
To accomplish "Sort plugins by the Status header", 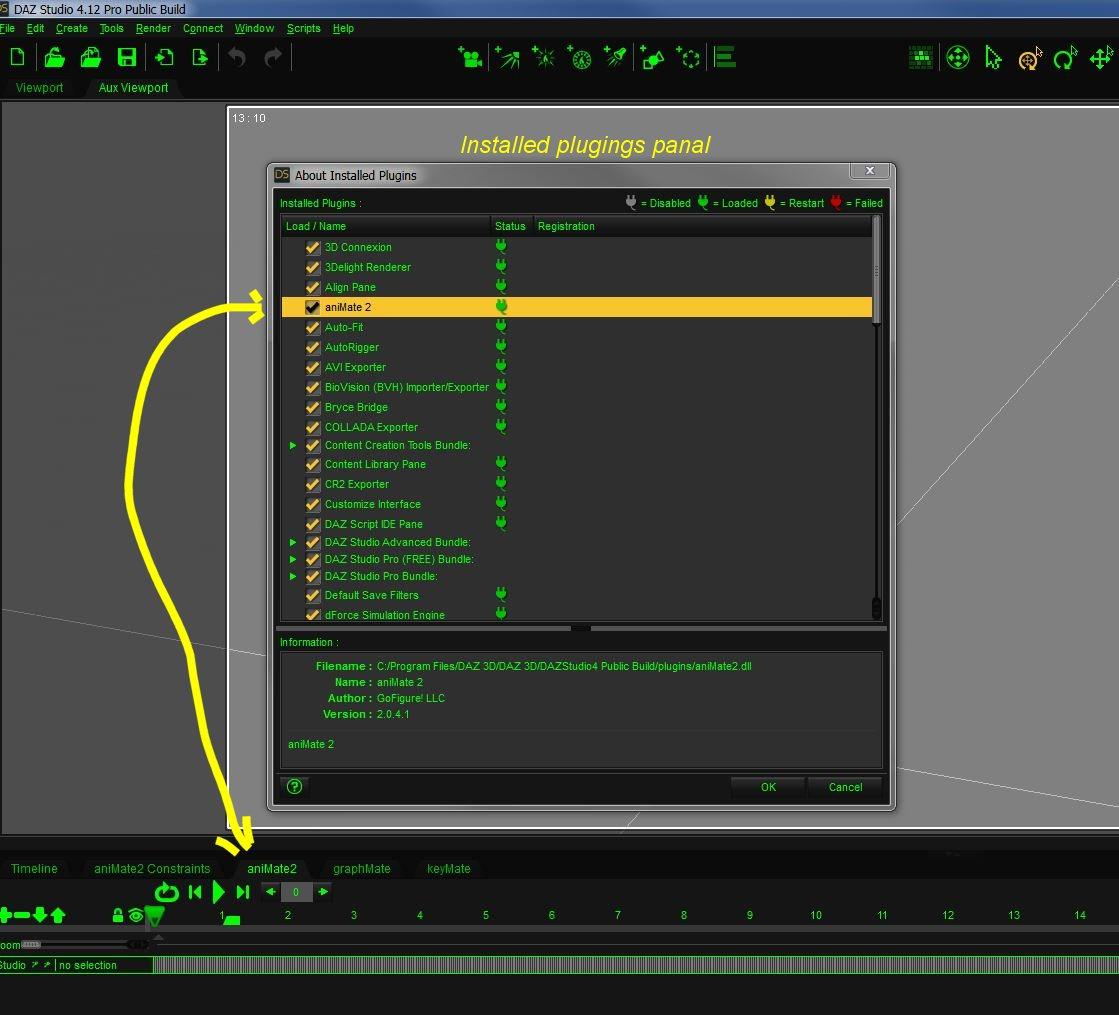I will 511,226.
